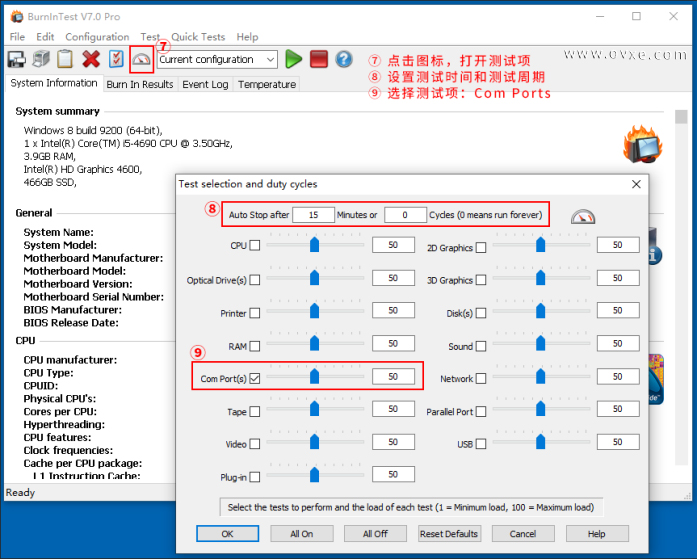
Task: Click the clipboard copy icon in toolbar
Action: tap(65, 59)
